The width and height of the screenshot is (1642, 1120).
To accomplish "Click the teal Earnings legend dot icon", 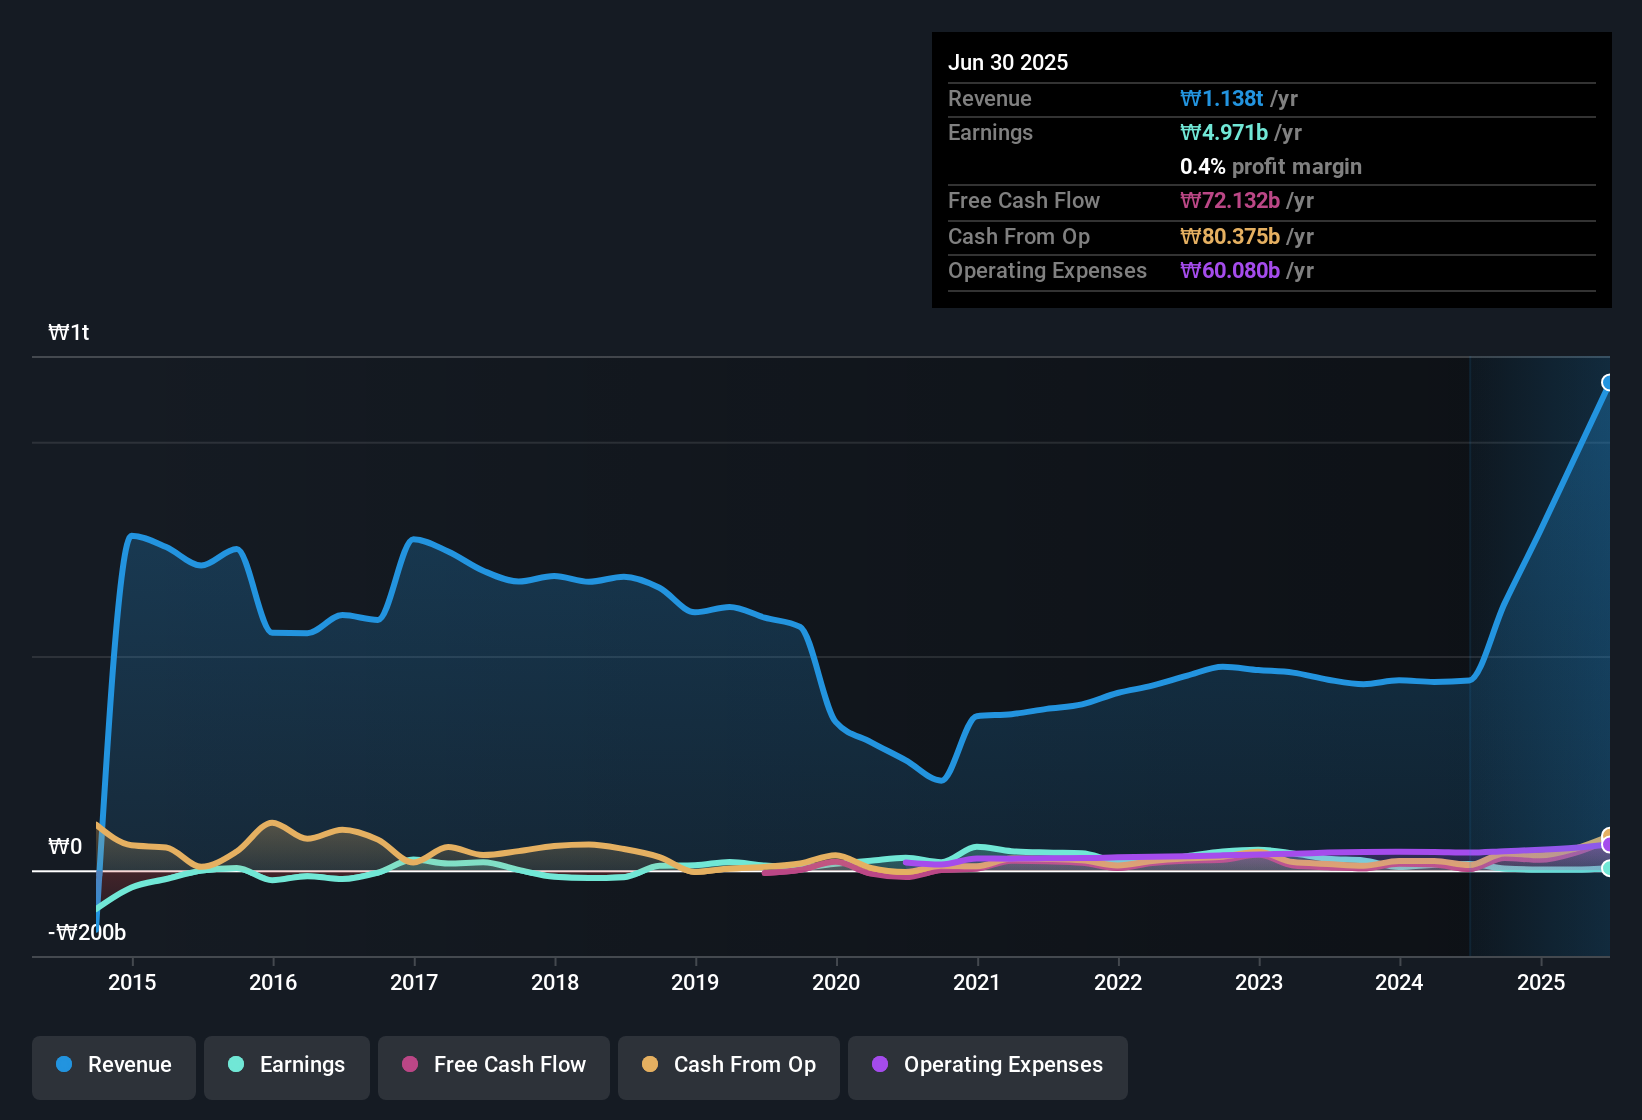I will coord(235,1065).
